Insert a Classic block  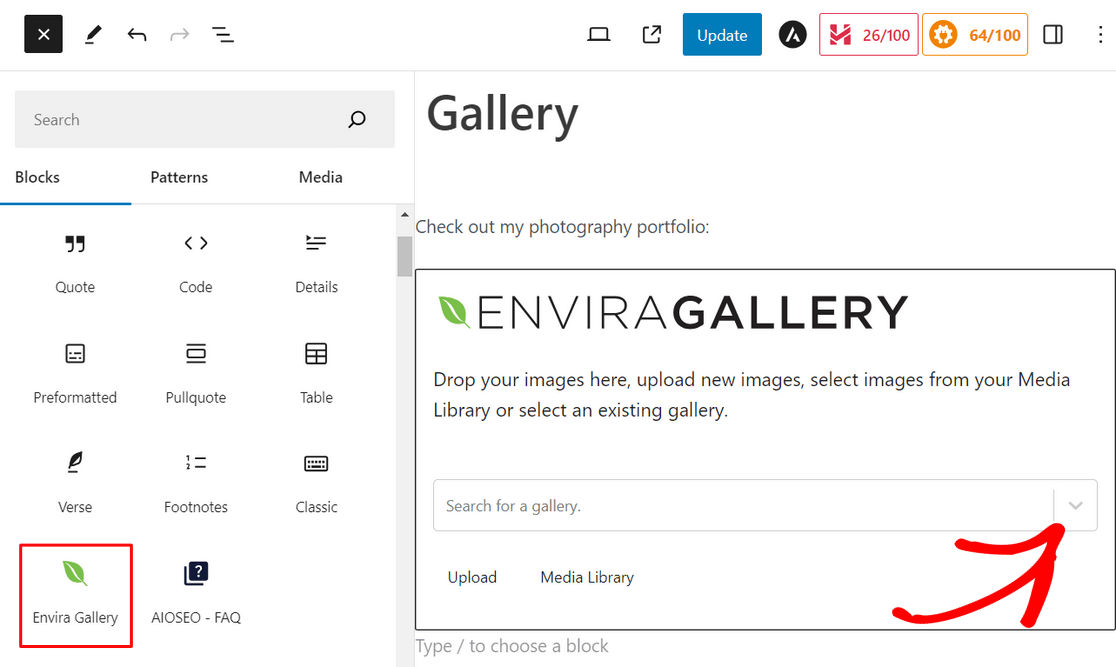tap(316, 482)
